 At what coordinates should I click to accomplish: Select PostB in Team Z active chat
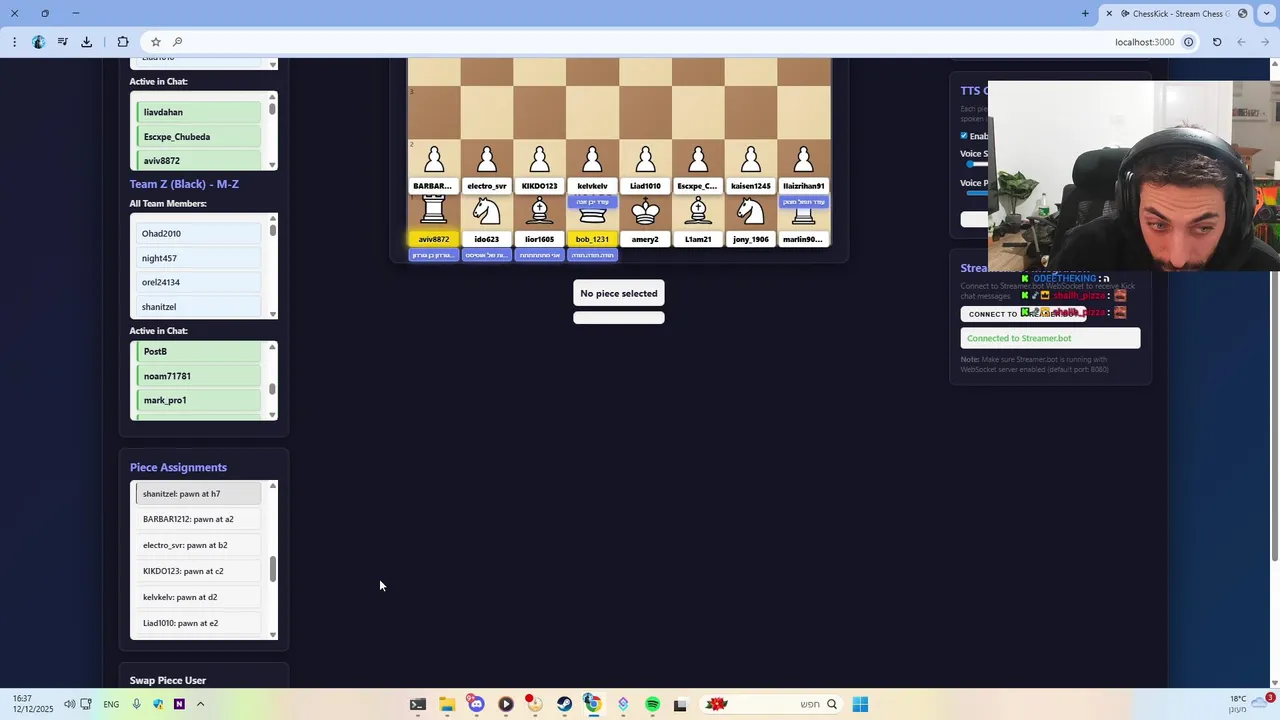198,352
